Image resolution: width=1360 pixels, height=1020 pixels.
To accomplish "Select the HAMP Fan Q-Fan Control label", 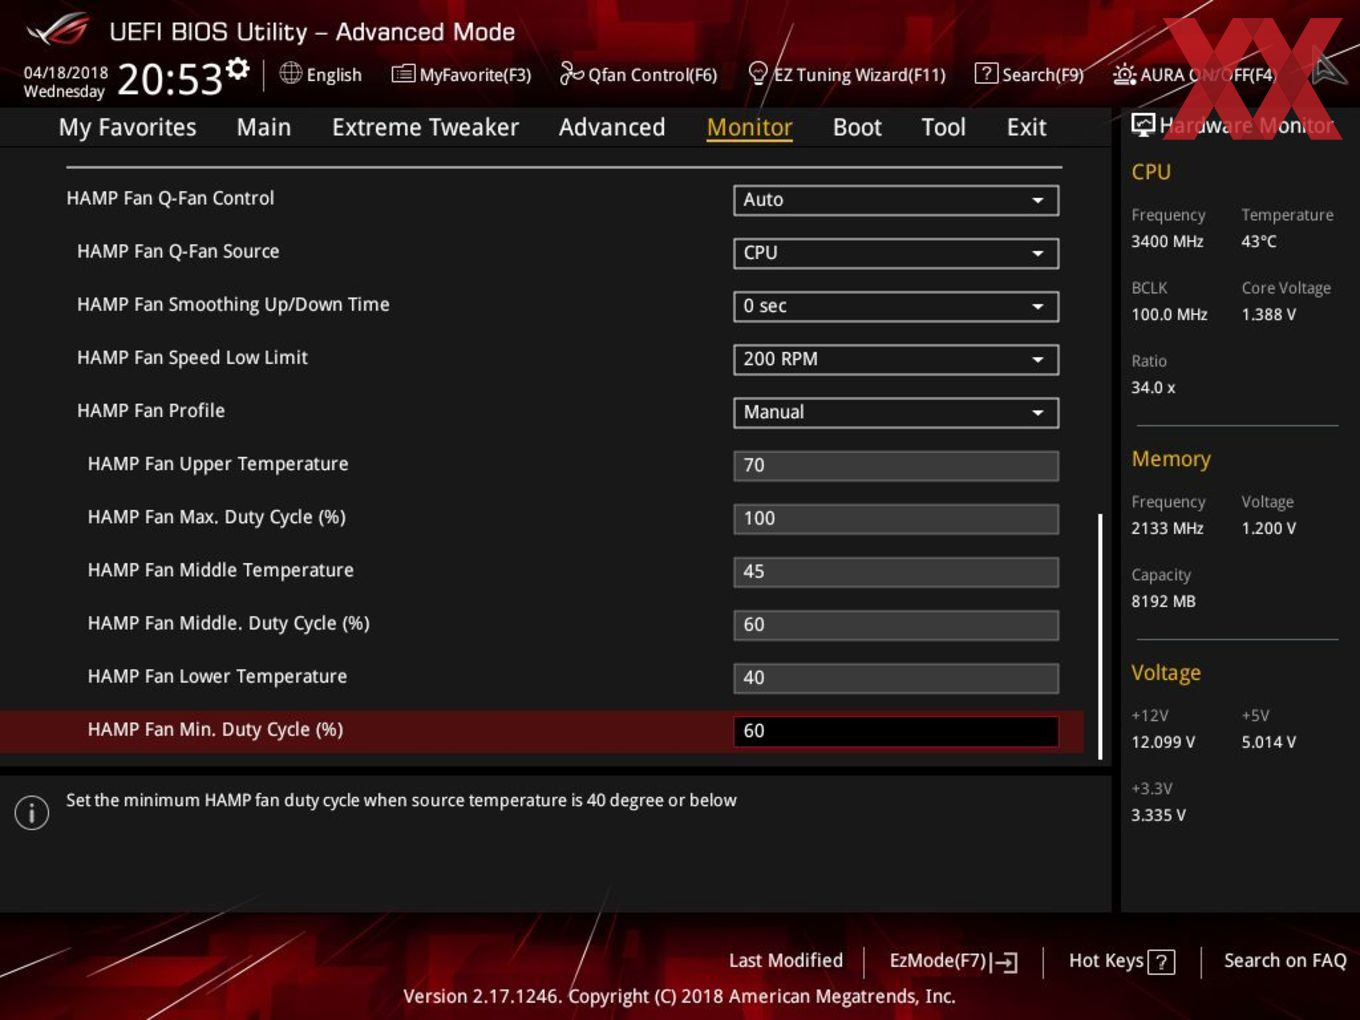I will (x=170, y=198).
